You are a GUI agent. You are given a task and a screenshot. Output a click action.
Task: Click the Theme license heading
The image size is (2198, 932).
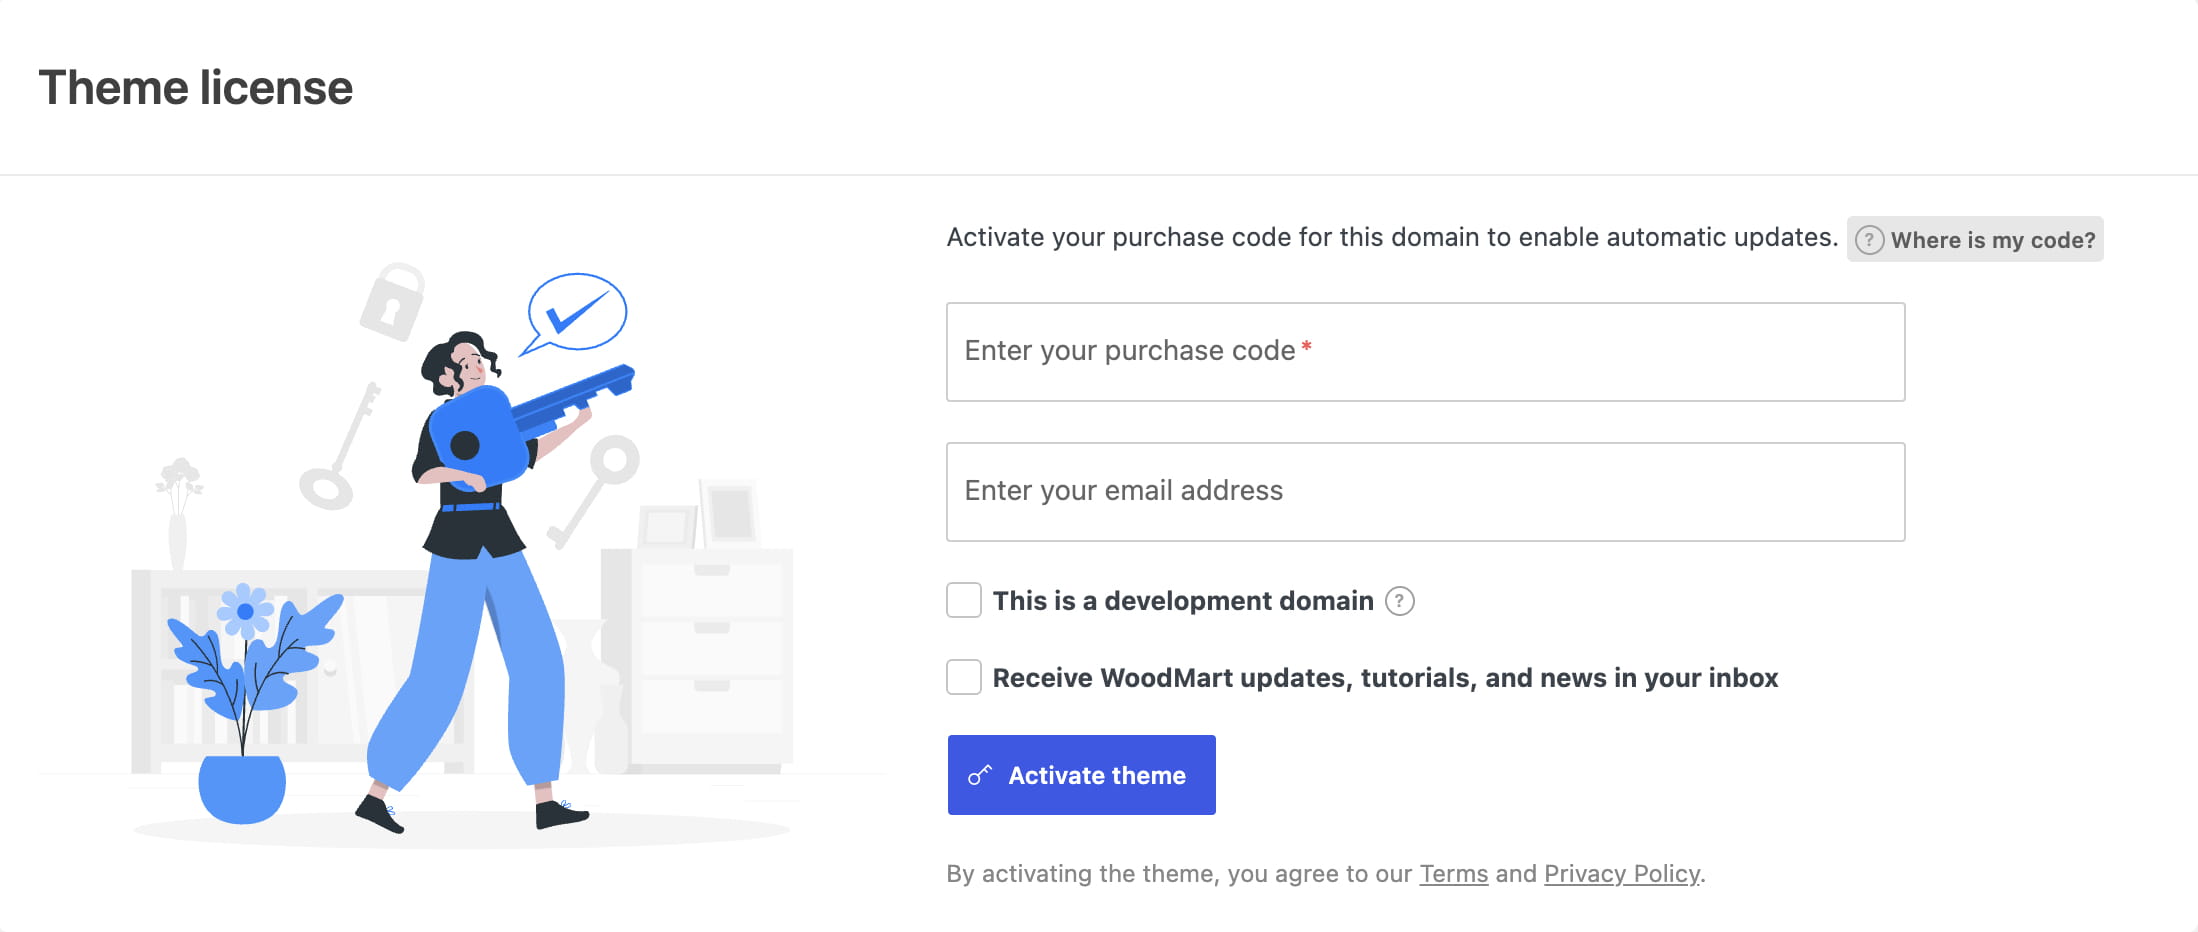coord(196,88)
